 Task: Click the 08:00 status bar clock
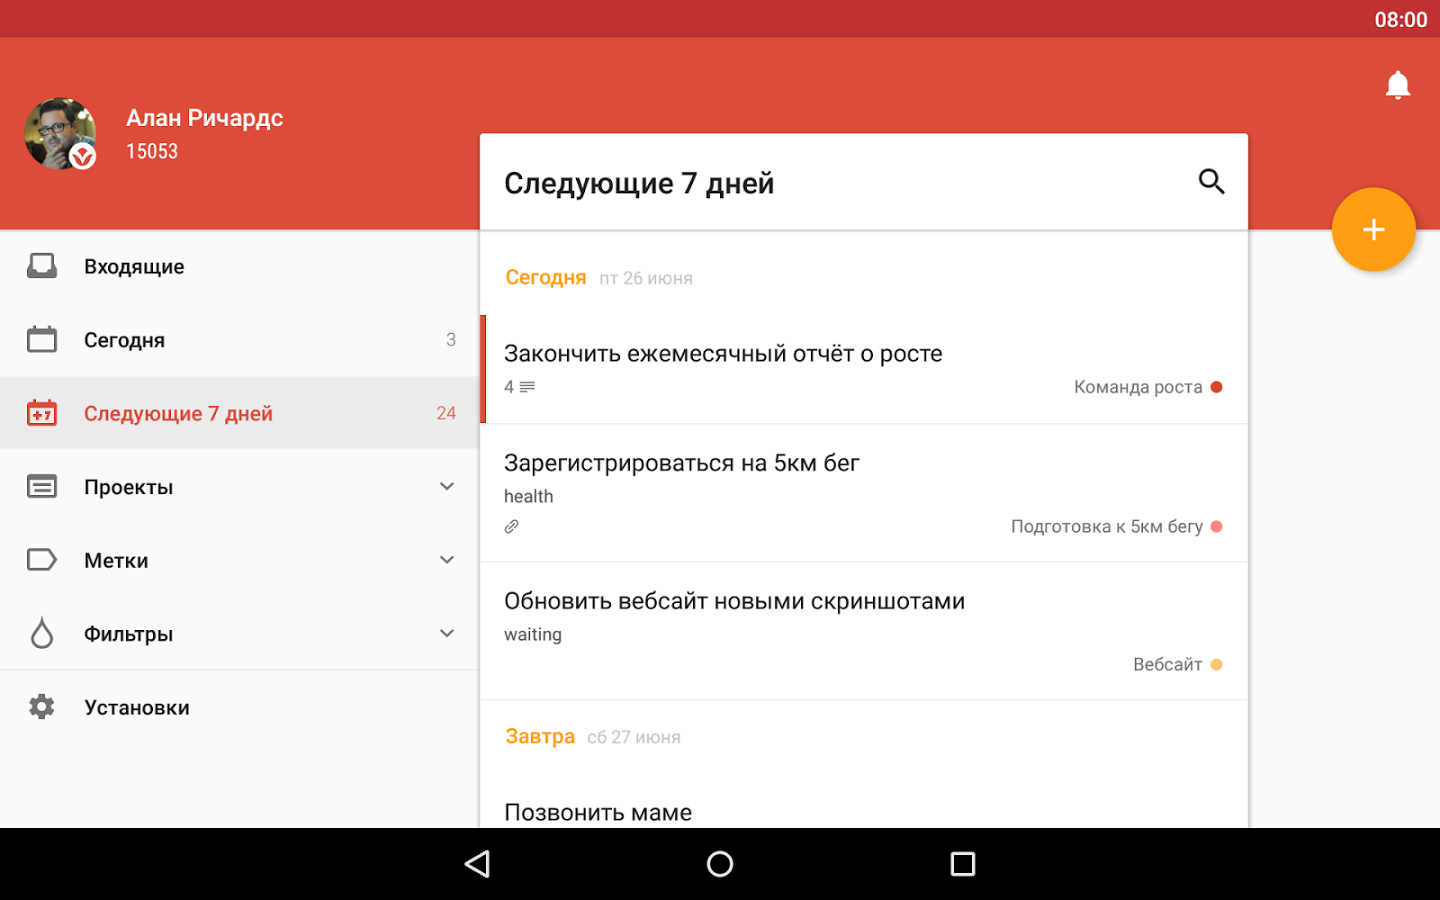(1401, 19)
